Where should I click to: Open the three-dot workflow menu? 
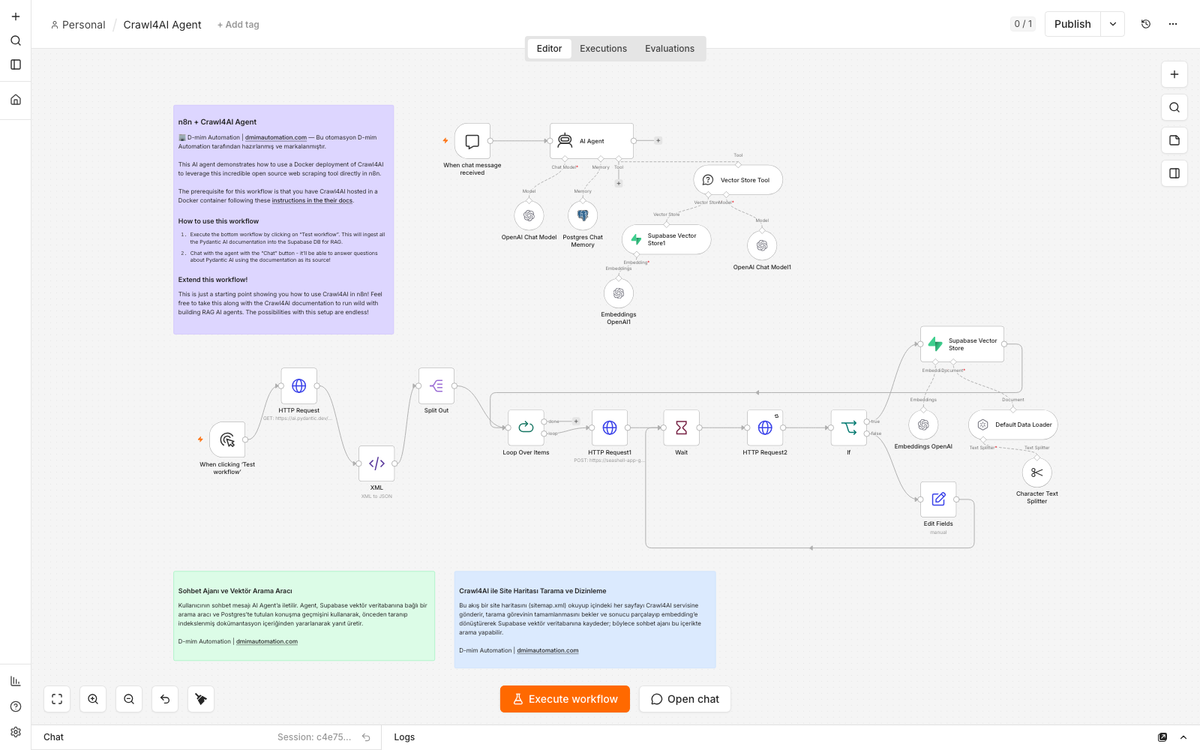pyautogui.click(x=1173, y=24)
